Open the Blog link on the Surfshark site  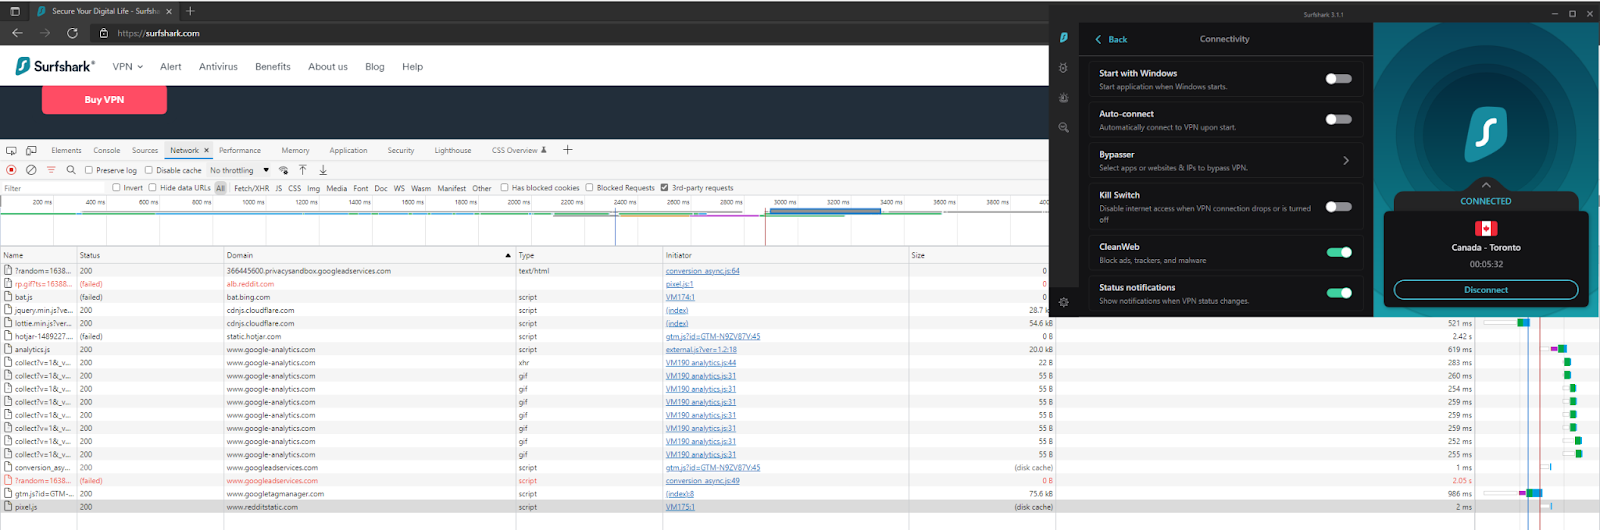[x=375, y=67]
